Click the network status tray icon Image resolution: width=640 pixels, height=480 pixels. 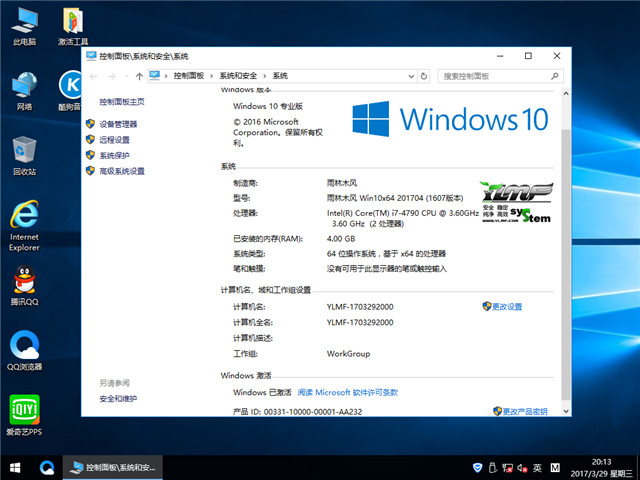coord(507,468)
